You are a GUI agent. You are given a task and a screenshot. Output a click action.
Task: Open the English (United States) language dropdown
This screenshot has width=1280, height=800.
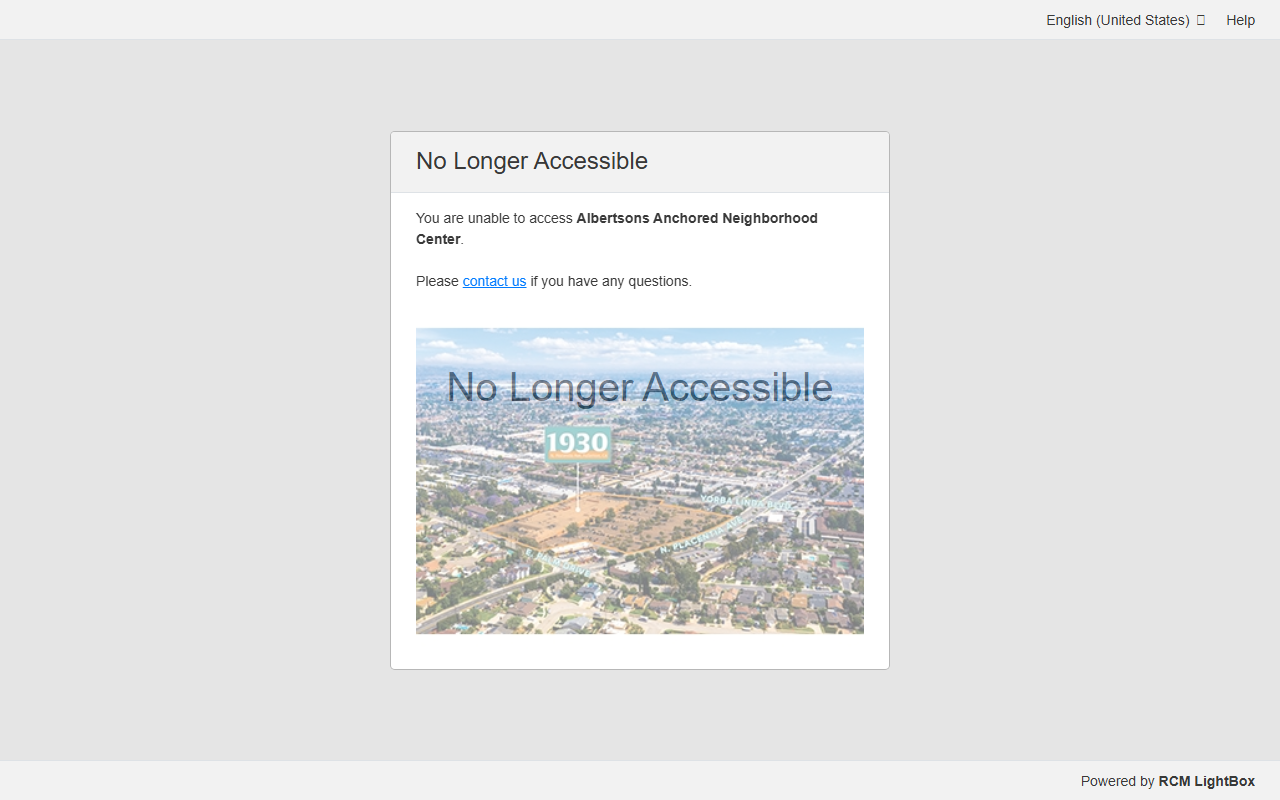[x=1125, y=20]
